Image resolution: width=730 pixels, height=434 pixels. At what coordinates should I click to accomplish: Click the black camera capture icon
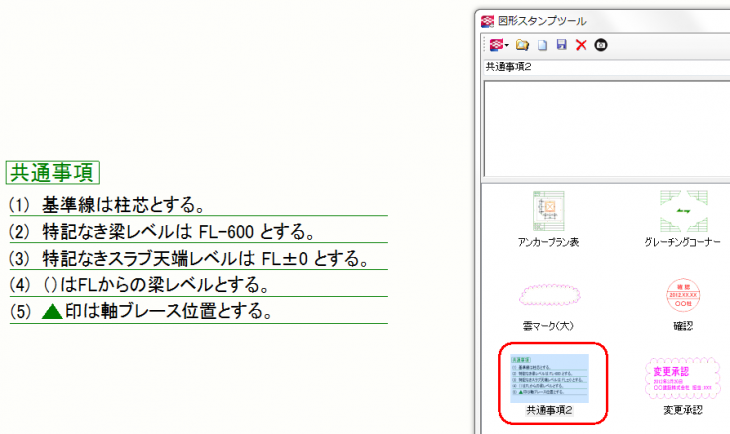(x=601, y=45)
